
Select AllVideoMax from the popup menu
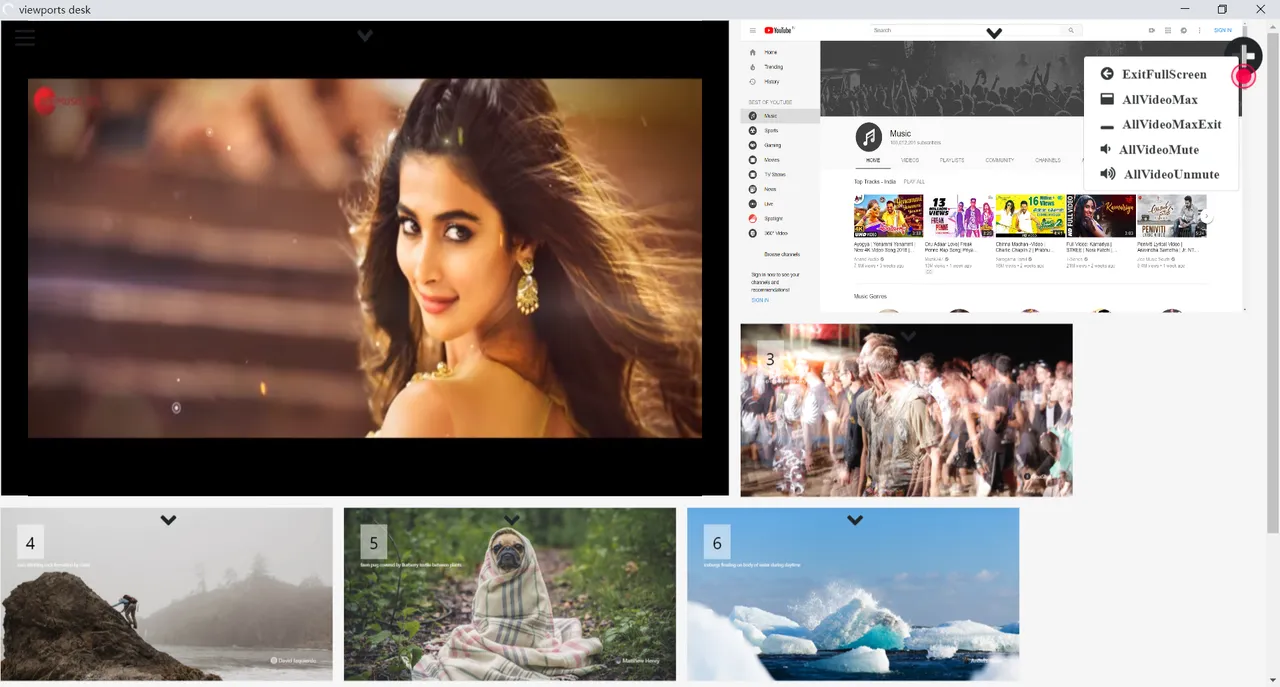(1159, 100)
